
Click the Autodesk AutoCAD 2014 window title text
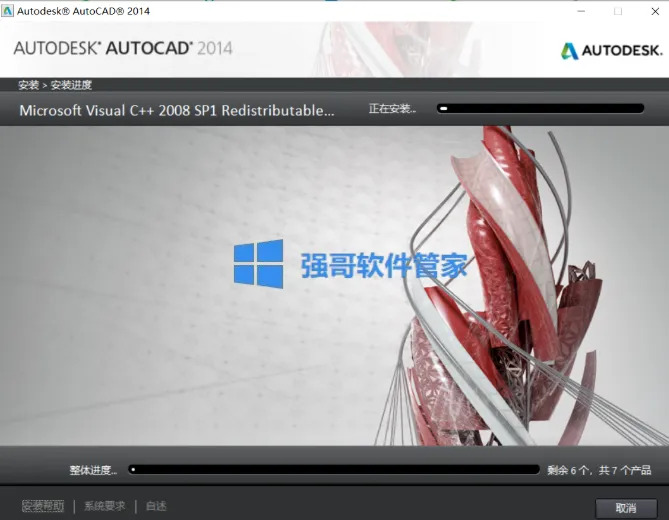point(83,11)
